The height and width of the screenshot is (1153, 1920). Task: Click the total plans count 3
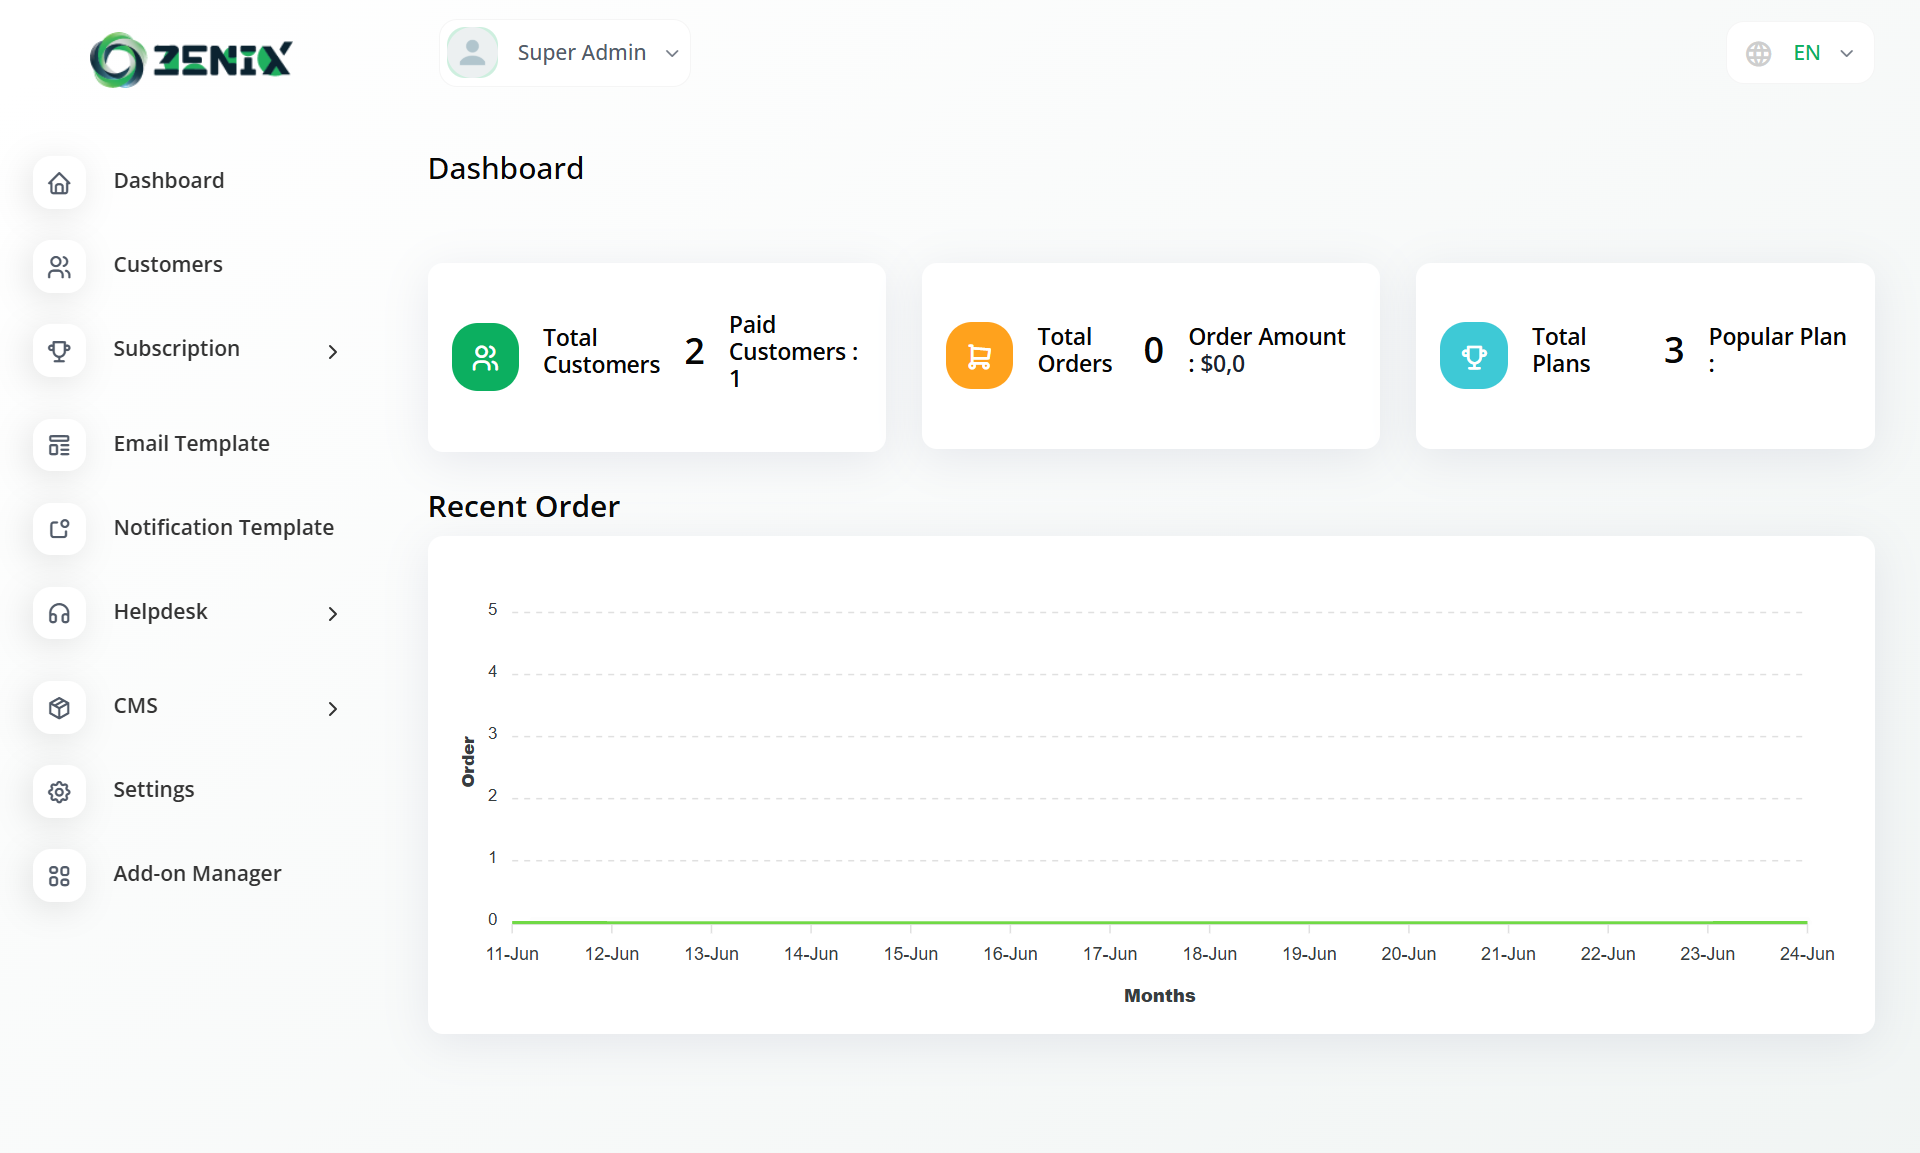(x=1673, y=350)
